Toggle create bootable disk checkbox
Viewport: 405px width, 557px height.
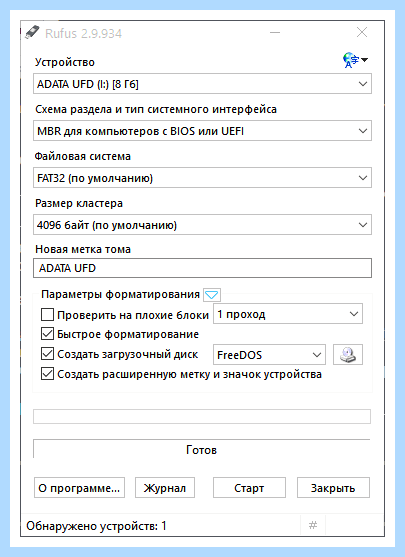click(x=47, y=354)
